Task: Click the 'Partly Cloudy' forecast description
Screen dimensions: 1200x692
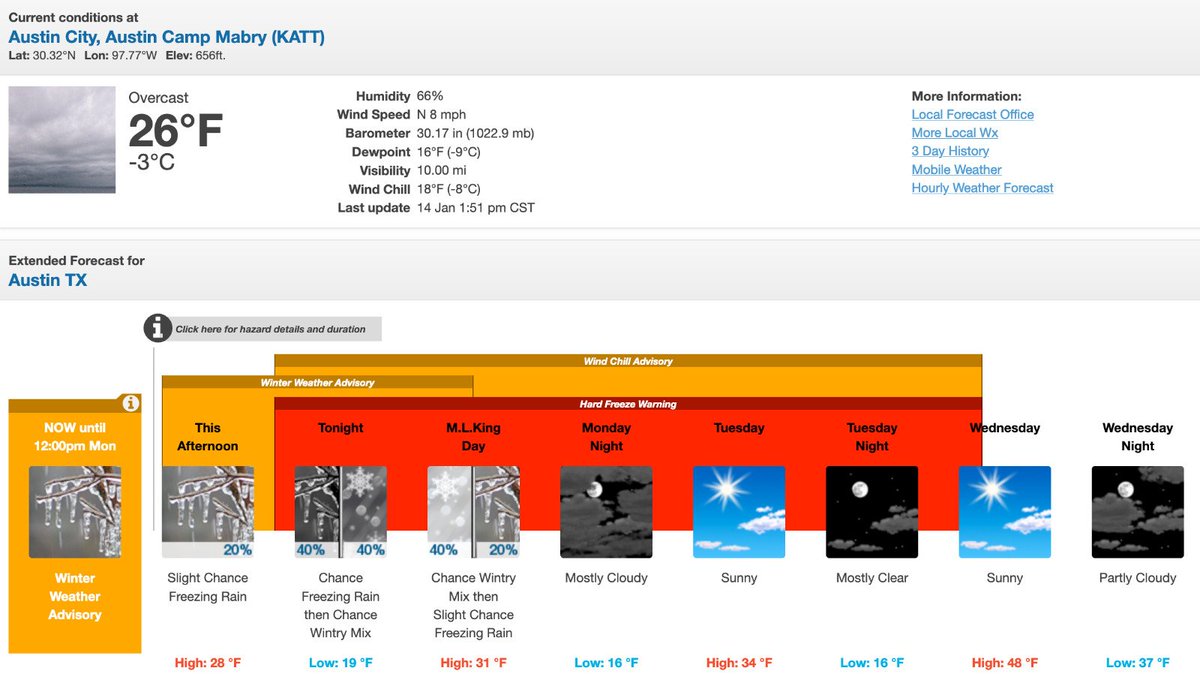Action: point(1138,578)
